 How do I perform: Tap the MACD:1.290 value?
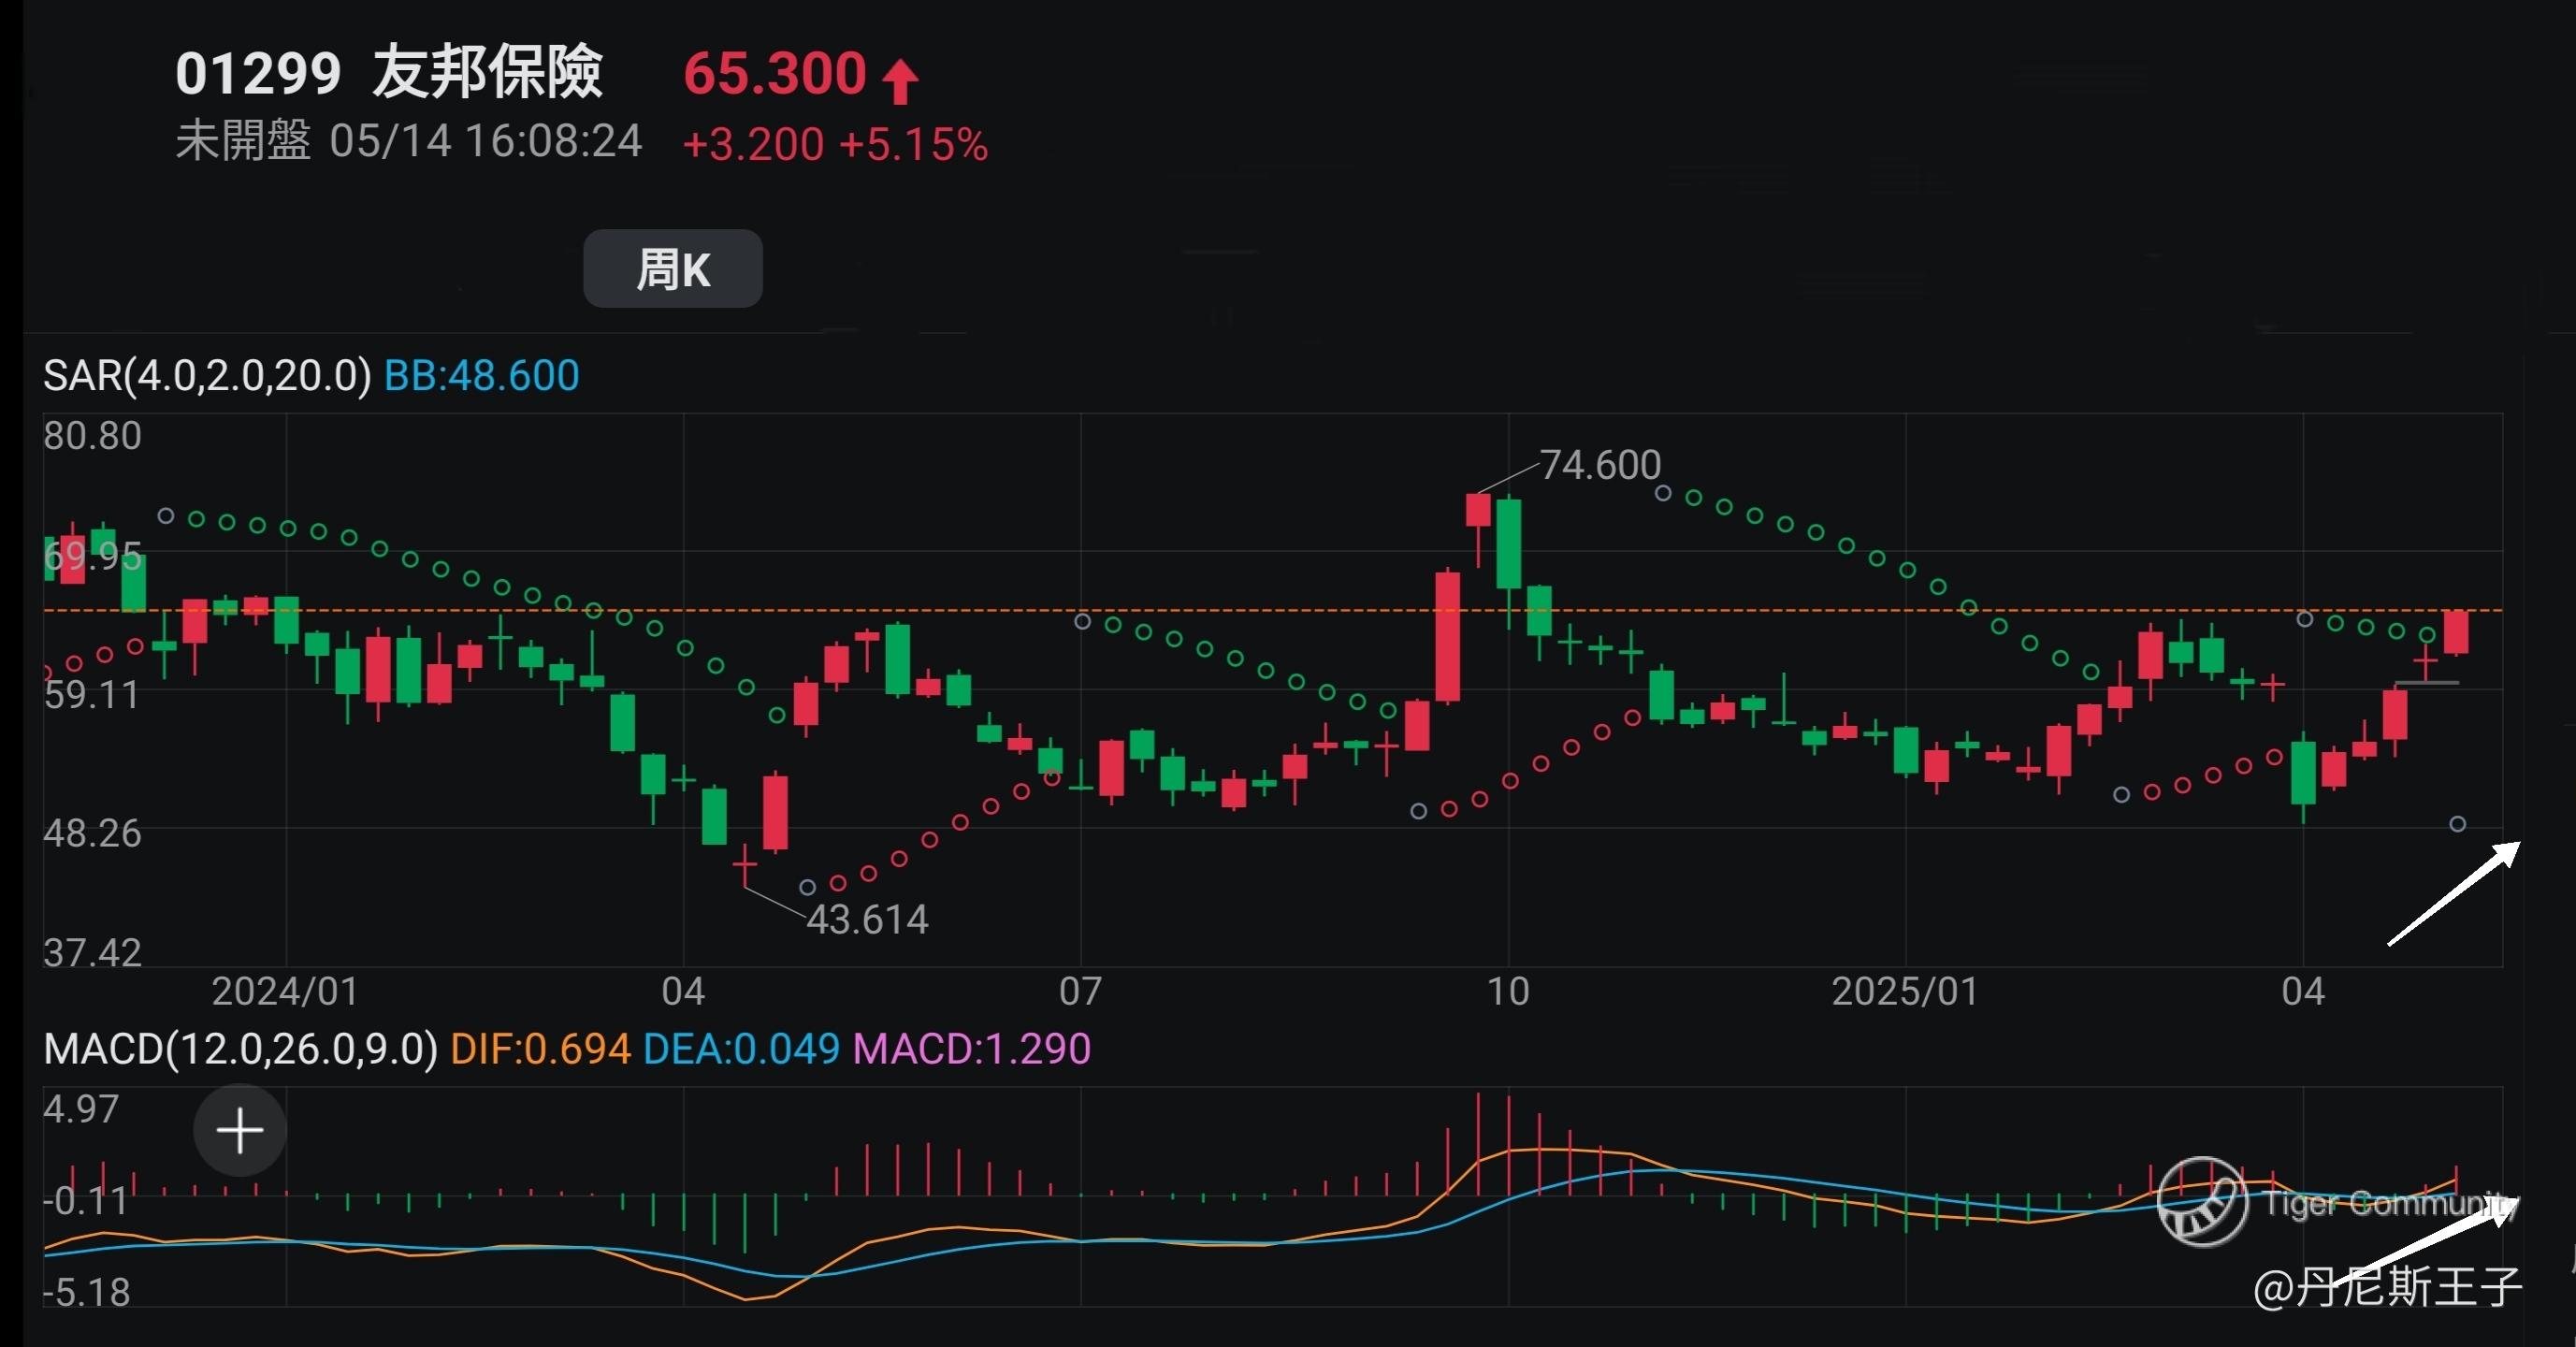pyautogui.click(x=971, y=1049)
